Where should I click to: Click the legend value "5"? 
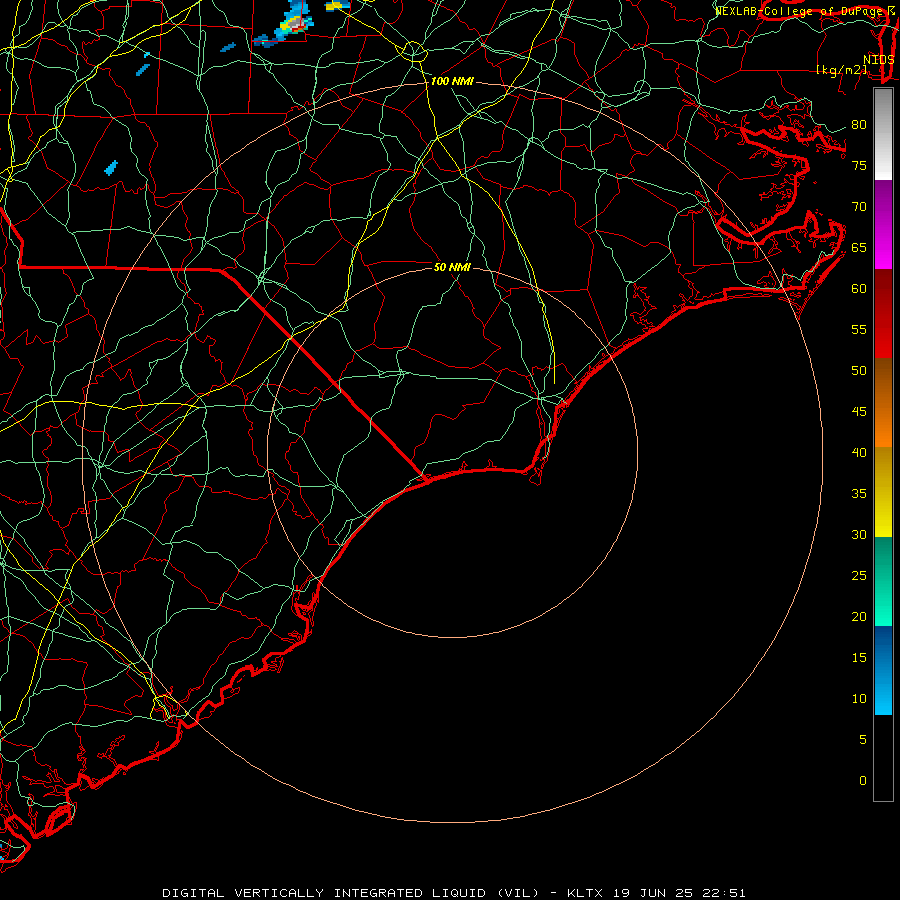pyautogui.click(x=863, y=740)
